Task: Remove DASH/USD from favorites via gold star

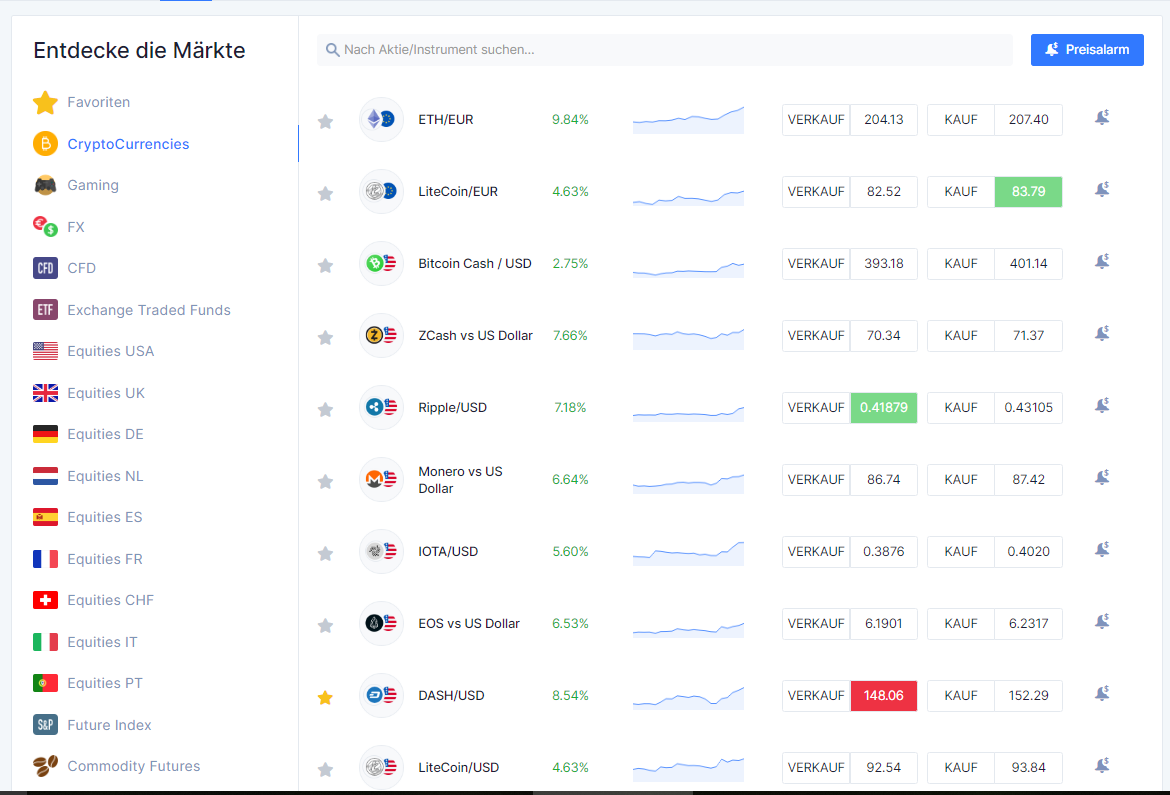Action: [325, 697]
